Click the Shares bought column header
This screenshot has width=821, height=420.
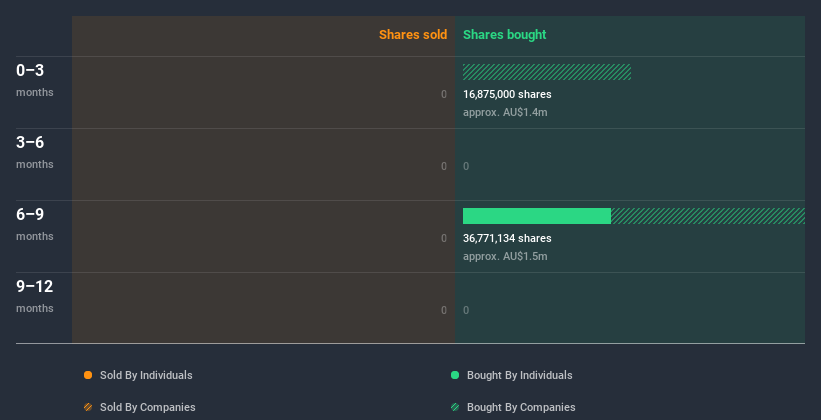coord(504,35)
